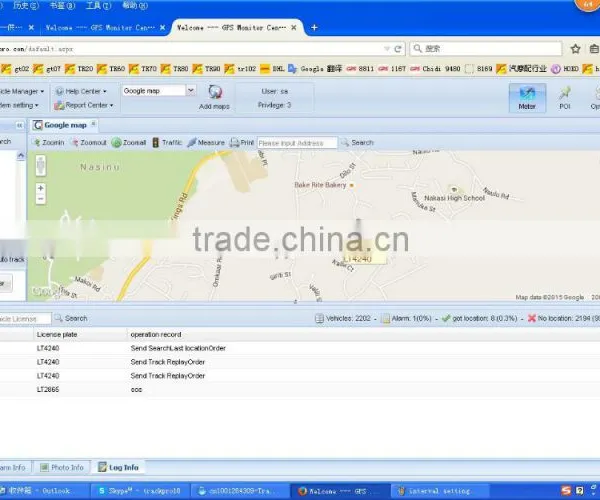Screen dimensions: 600x500
Task: Switch to the Log Info tab
Action: (119, 467)
